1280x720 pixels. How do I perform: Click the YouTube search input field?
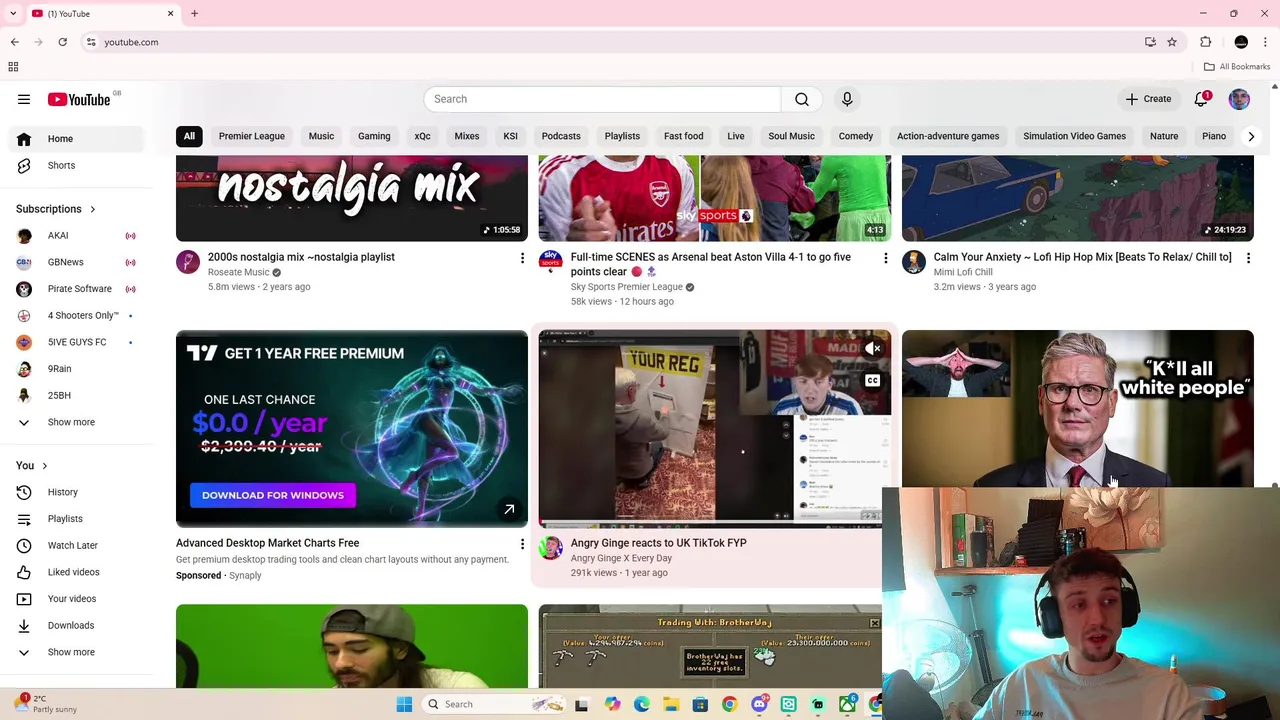(602, 99)
